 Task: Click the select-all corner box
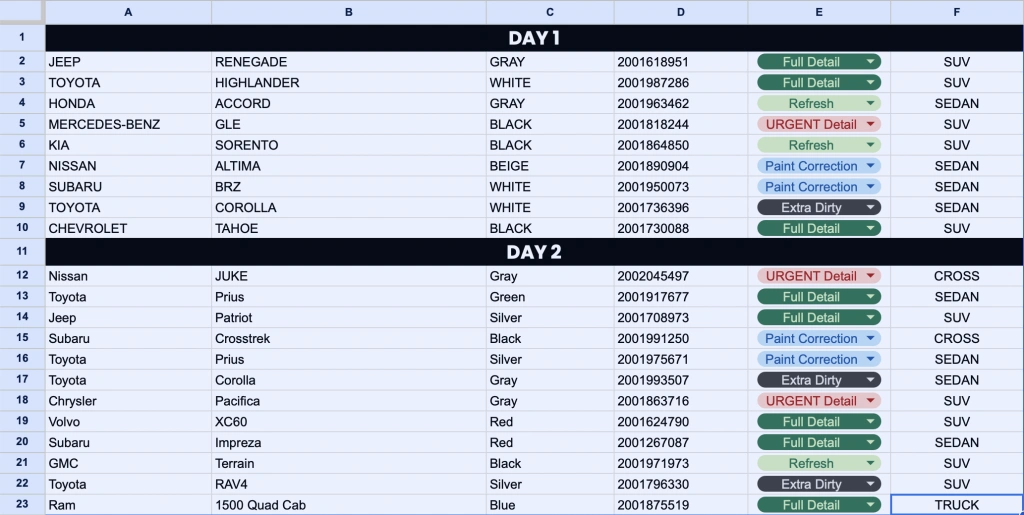tap(22, 12)
